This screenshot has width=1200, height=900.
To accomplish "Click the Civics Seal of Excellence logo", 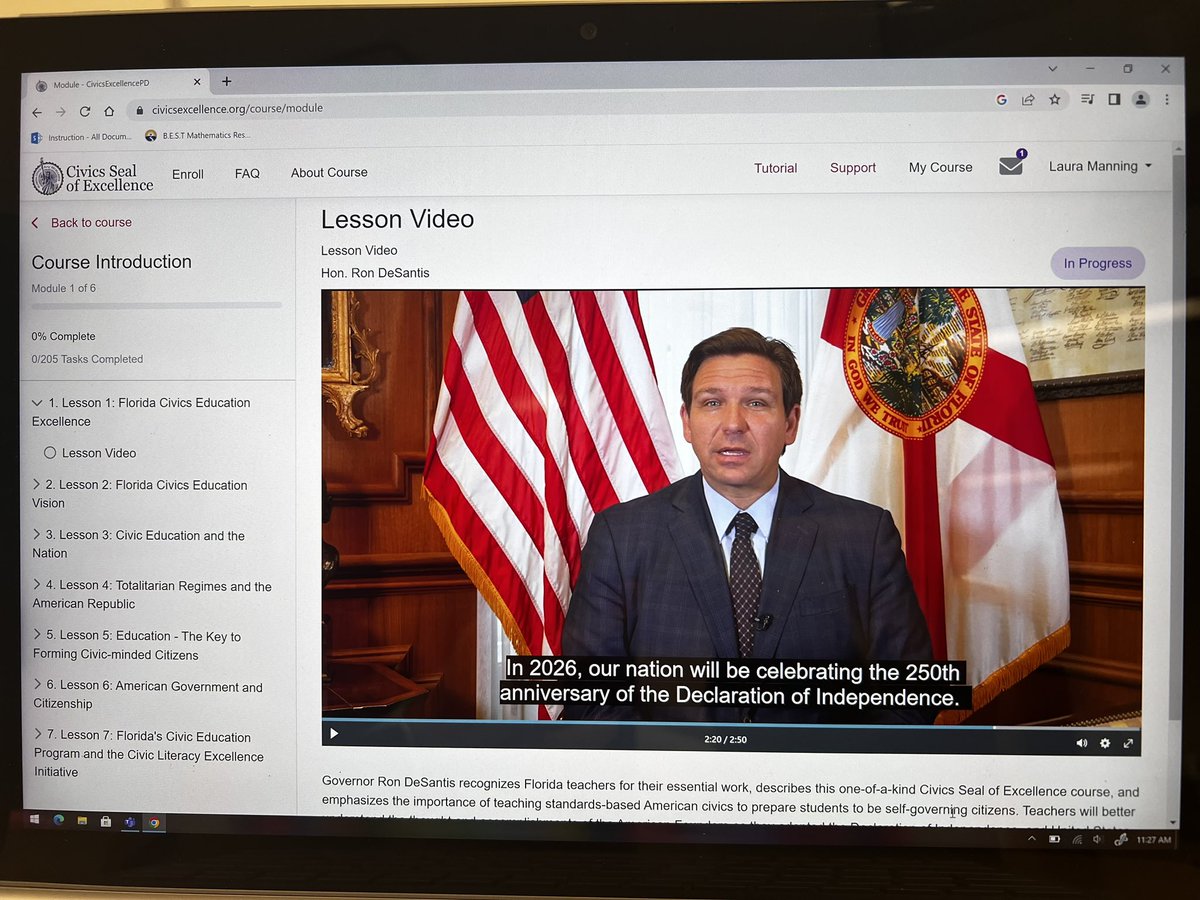I will click(92, 176).
